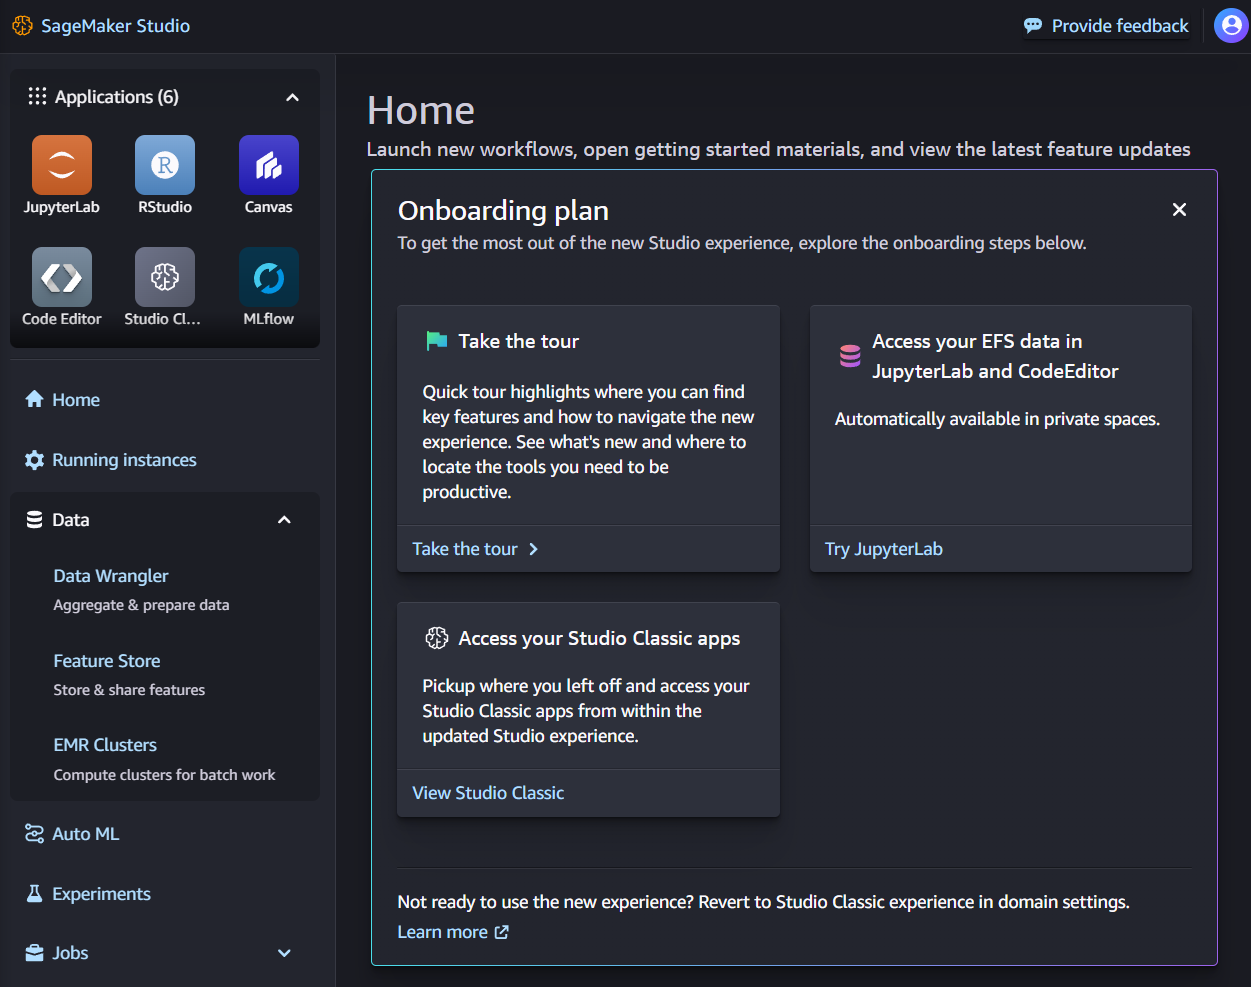
Task: Launch the RStudio application
Action: 165,165
